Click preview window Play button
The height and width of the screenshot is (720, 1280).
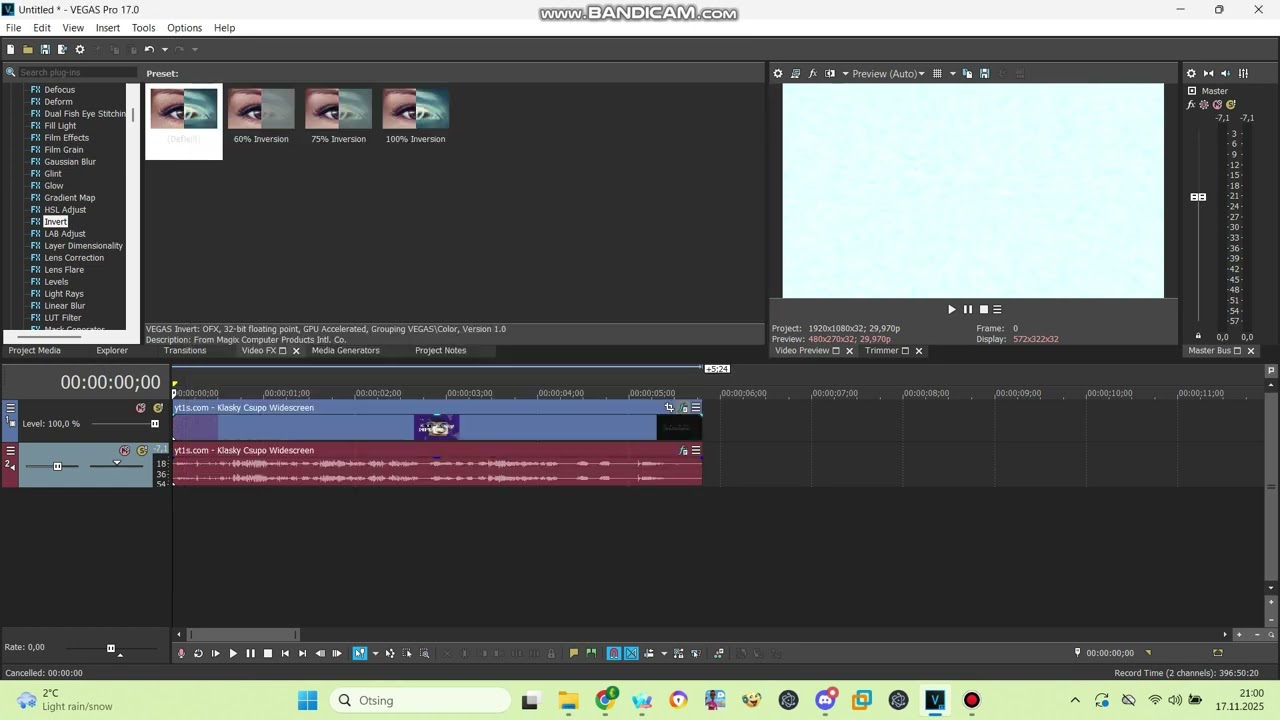click(951, 309)
